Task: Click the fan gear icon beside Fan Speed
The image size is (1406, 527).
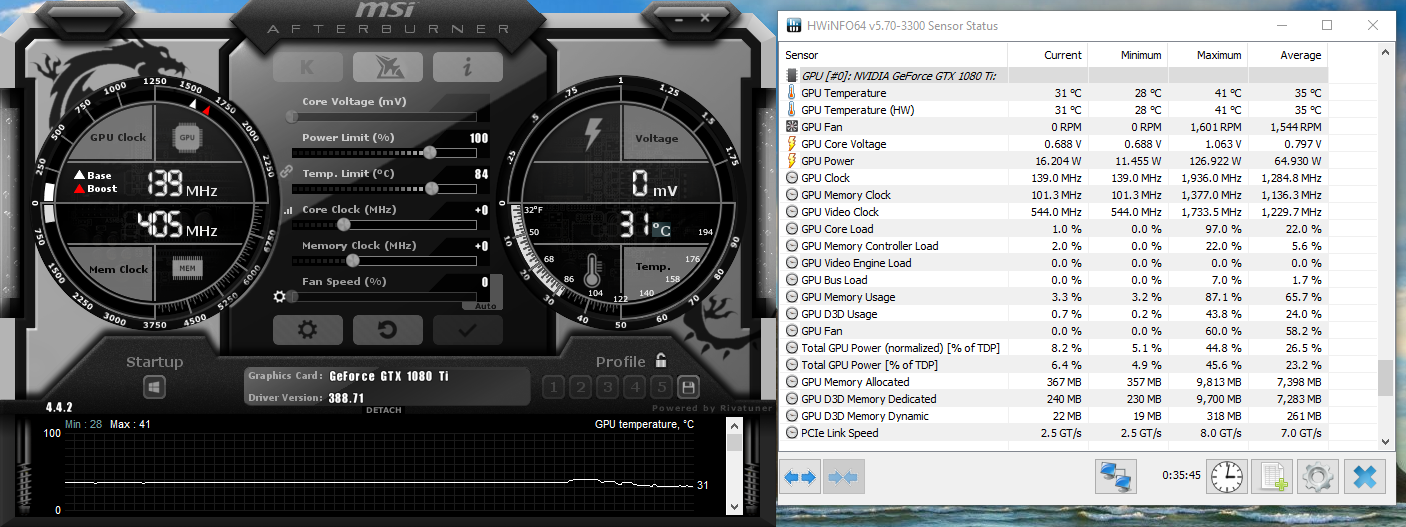Action: pyautogui.click(x=280, y=296)
